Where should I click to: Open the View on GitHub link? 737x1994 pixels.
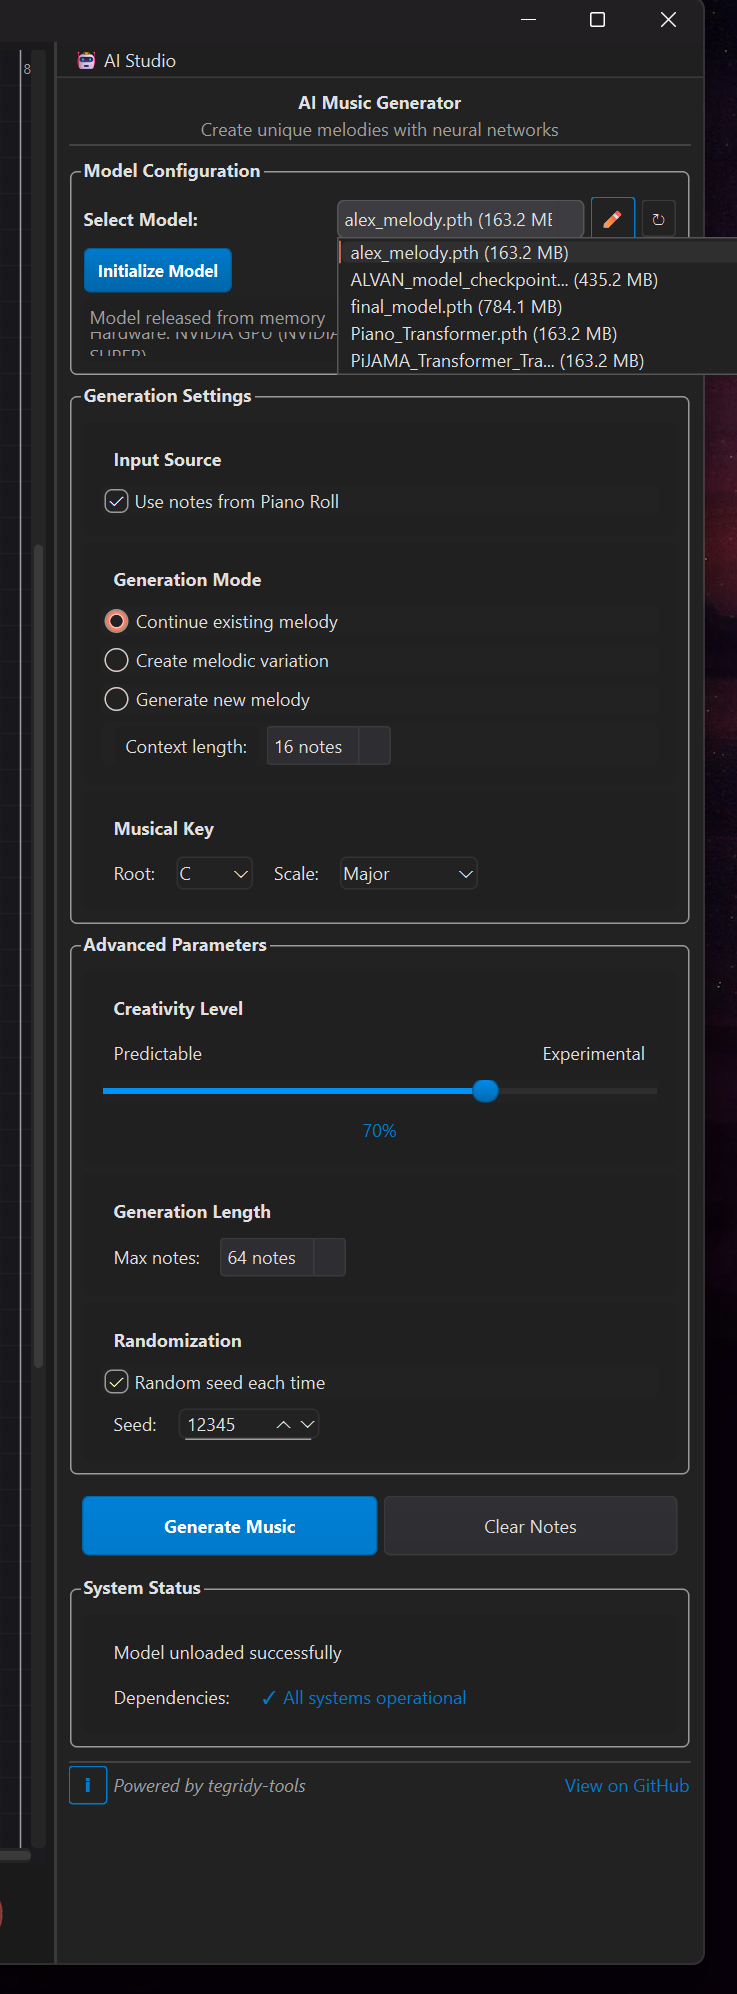627,1785
